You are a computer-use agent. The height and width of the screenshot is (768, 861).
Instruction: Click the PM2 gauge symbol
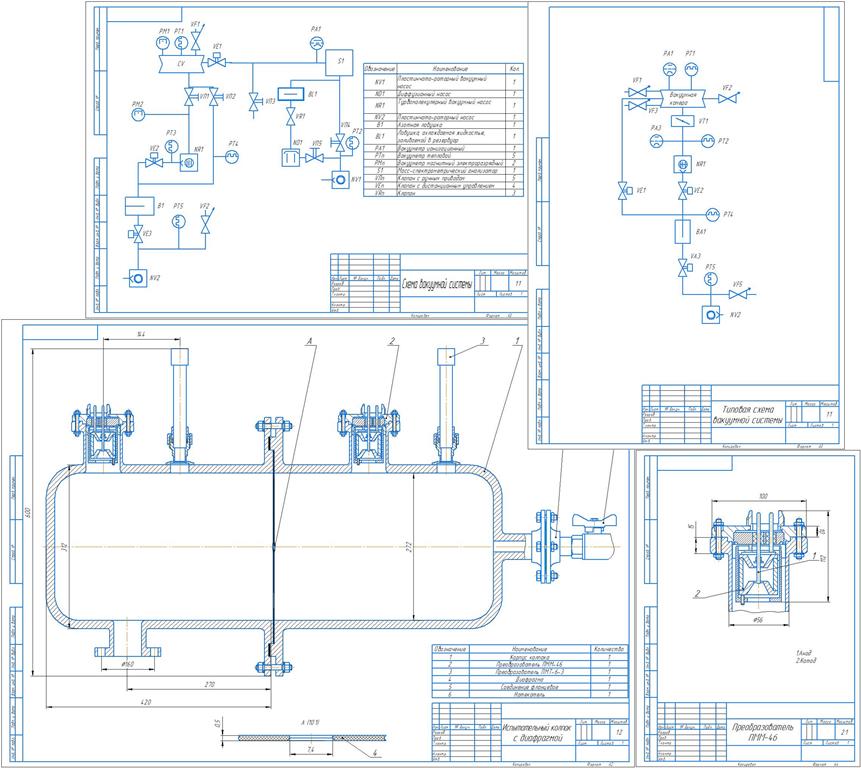(x=138, y=114)
